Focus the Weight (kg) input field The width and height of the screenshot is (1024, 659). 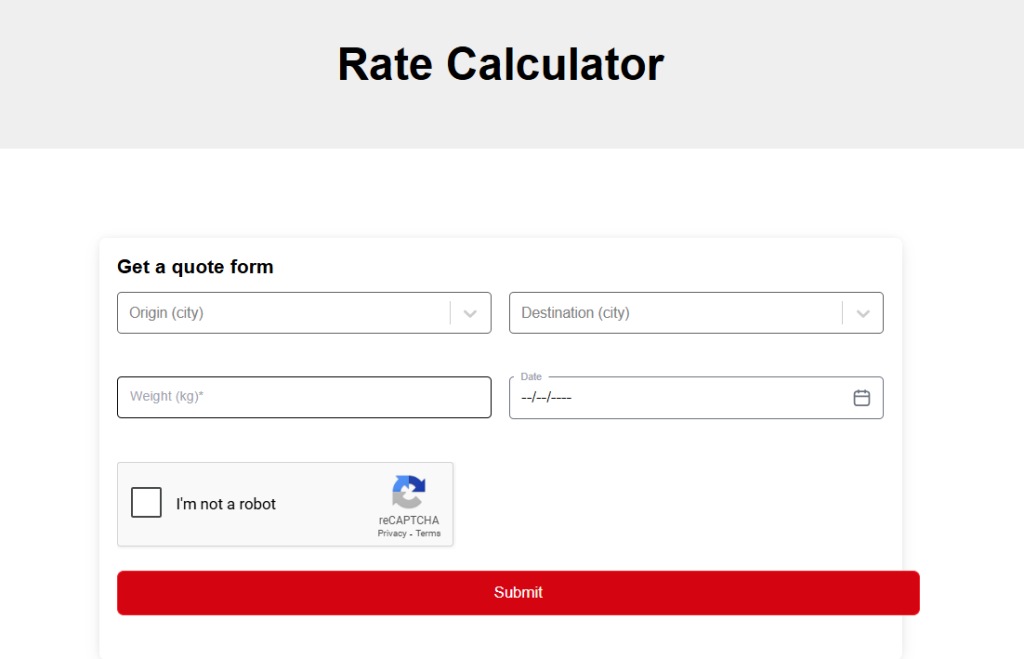pyautogui.click(x=304, y=397)
